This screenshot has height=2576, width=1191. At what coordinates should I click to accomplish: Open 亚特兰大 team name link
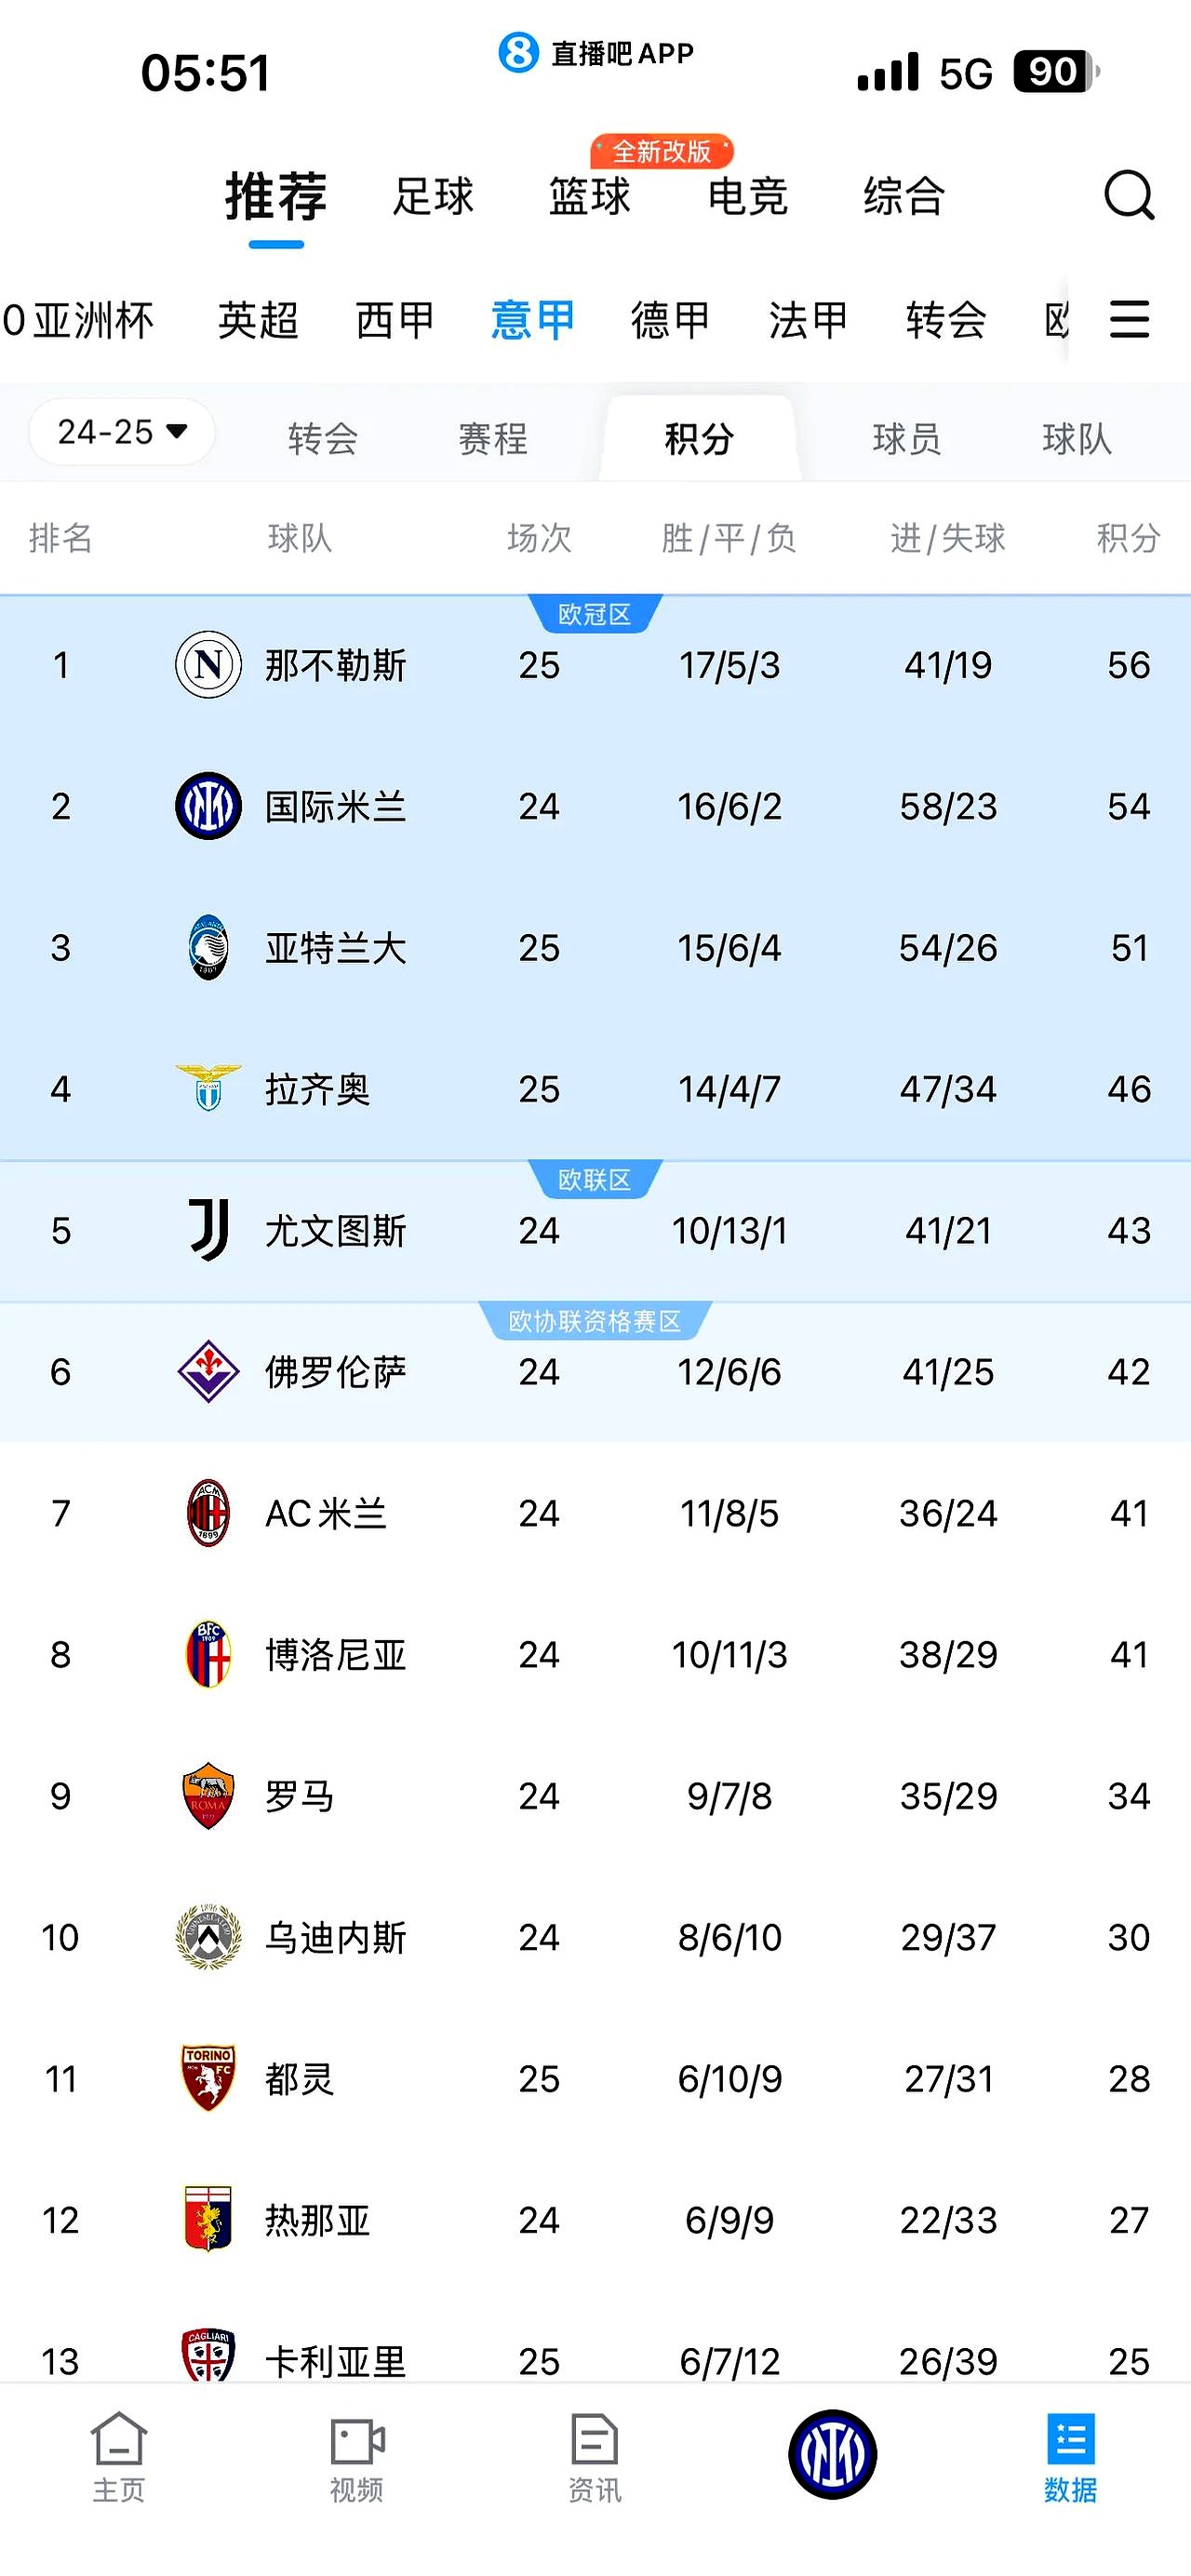click(x=335, y=948)
